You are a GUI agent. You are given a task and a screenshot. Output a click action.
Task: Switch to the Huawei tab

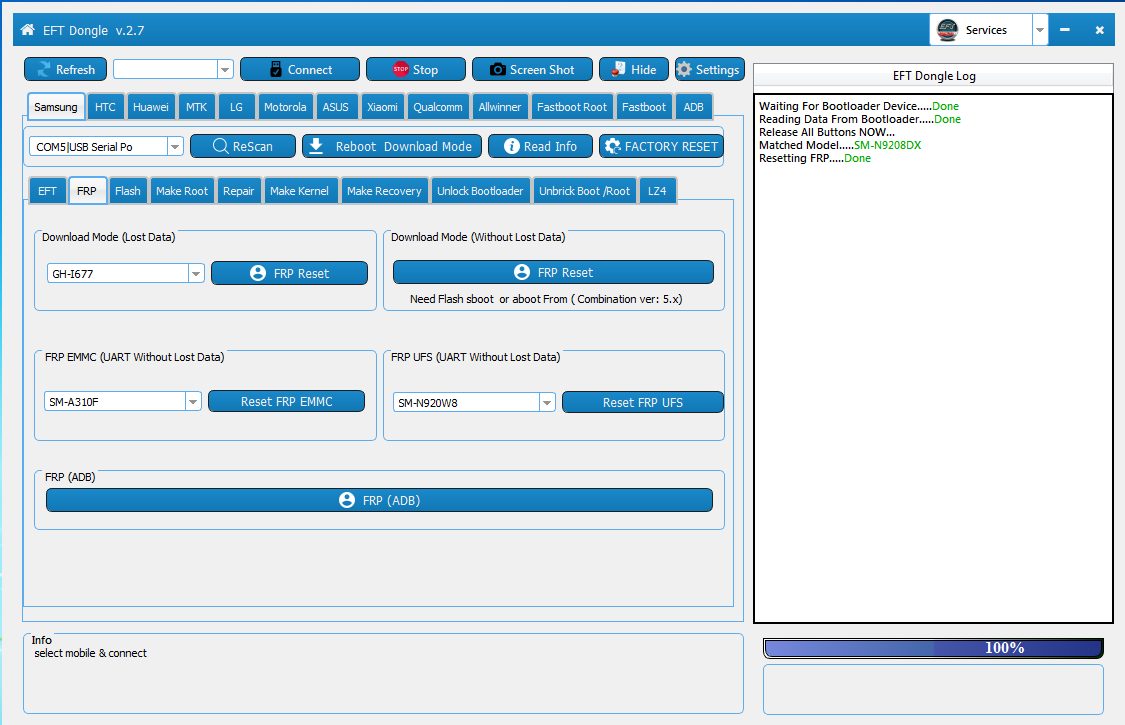pos(150,107)
